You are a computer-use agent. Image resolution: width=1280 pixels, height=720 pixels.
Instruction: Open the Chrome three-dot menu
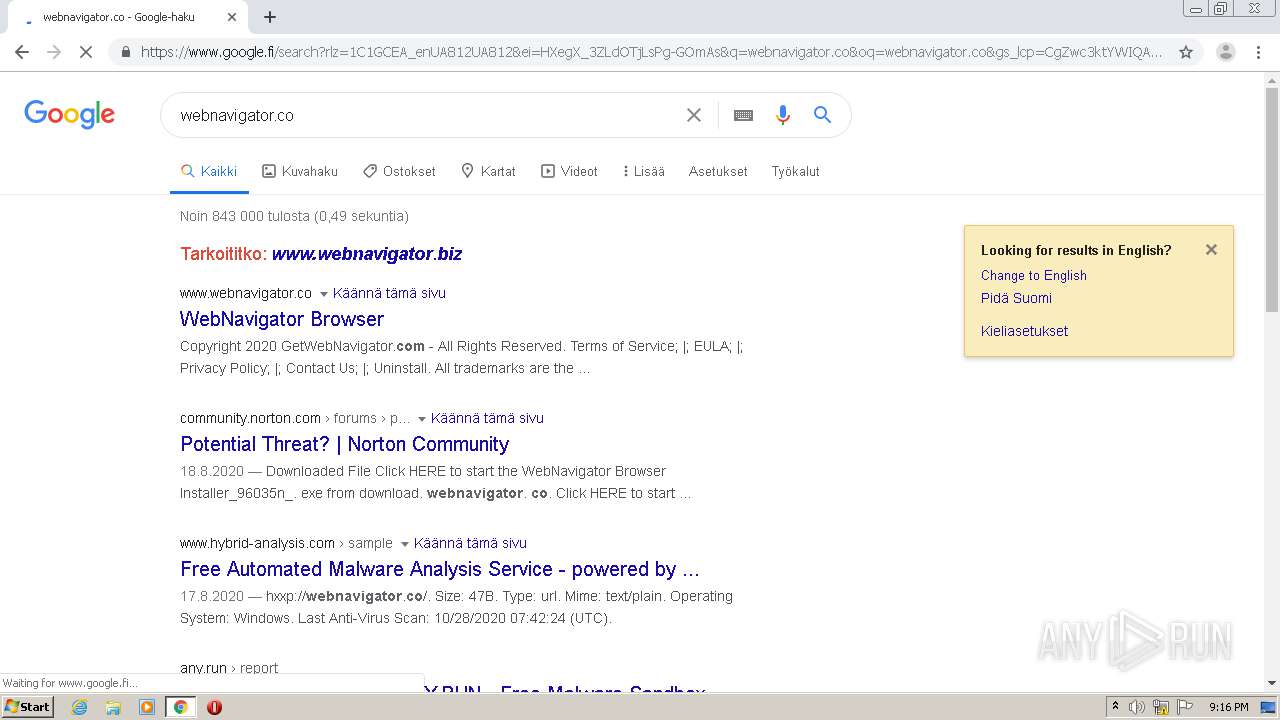click(x=1257, y=52)
